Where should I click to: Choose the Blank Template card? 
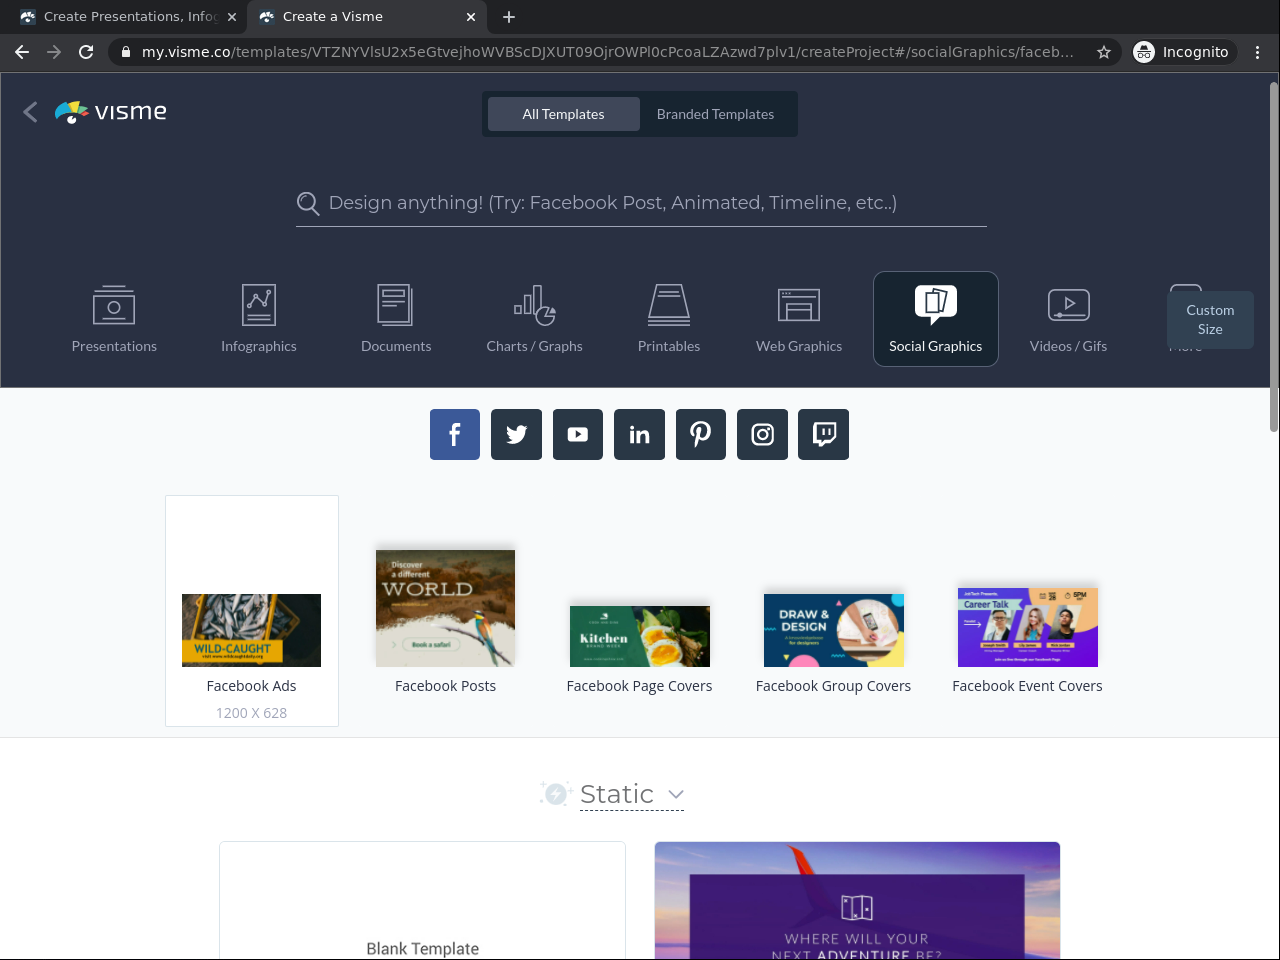click(x=422, y=901)
